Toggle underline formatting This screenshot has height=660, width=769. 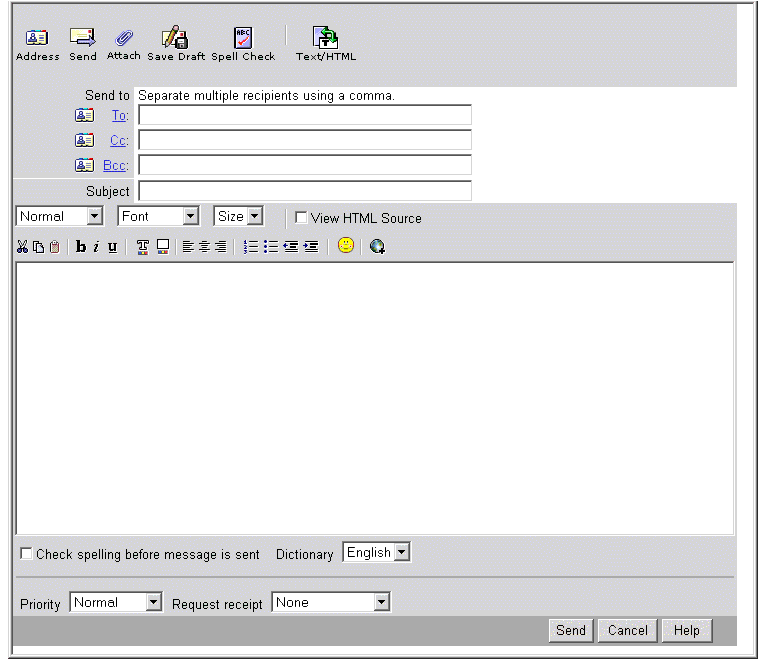coord(112,247)
